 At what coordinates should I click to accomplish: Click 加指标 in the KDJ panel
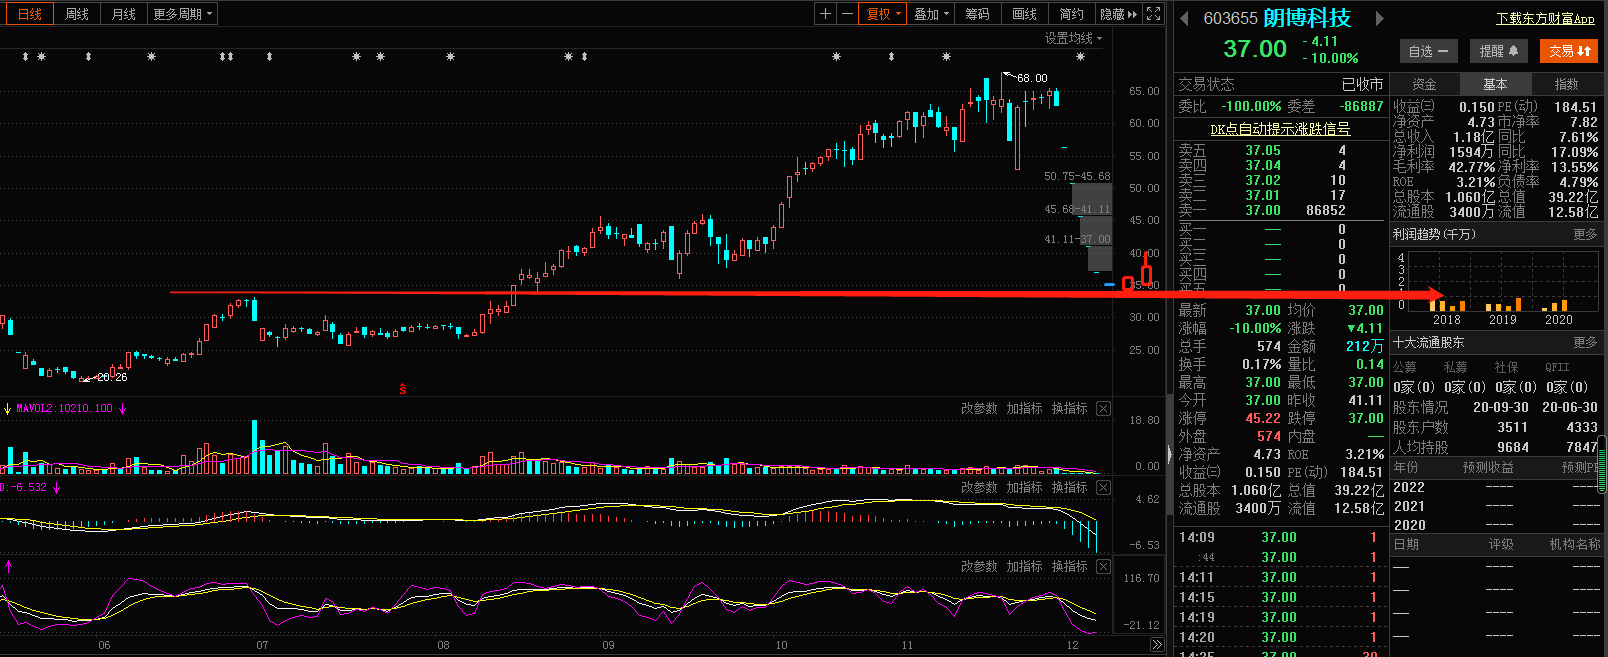click(1024, 566)
